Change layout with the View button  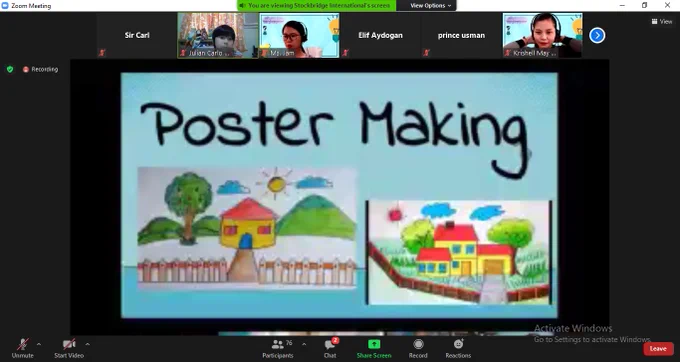661,21
